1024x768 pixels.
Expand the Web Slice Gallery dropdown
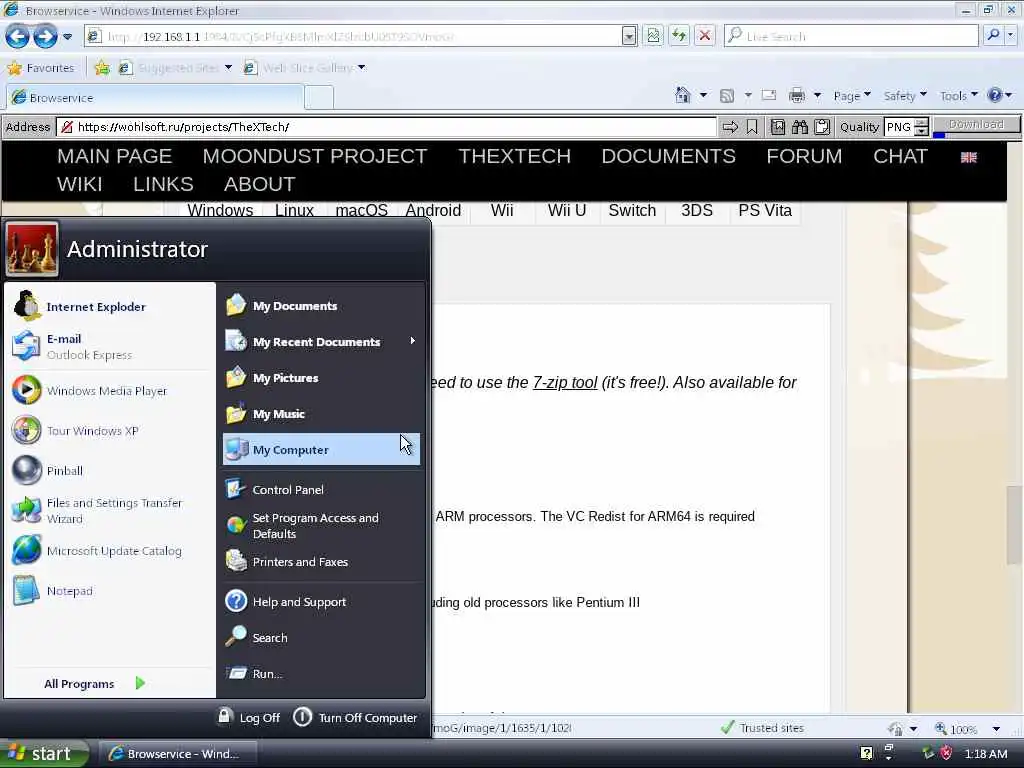tap(362, 68)
